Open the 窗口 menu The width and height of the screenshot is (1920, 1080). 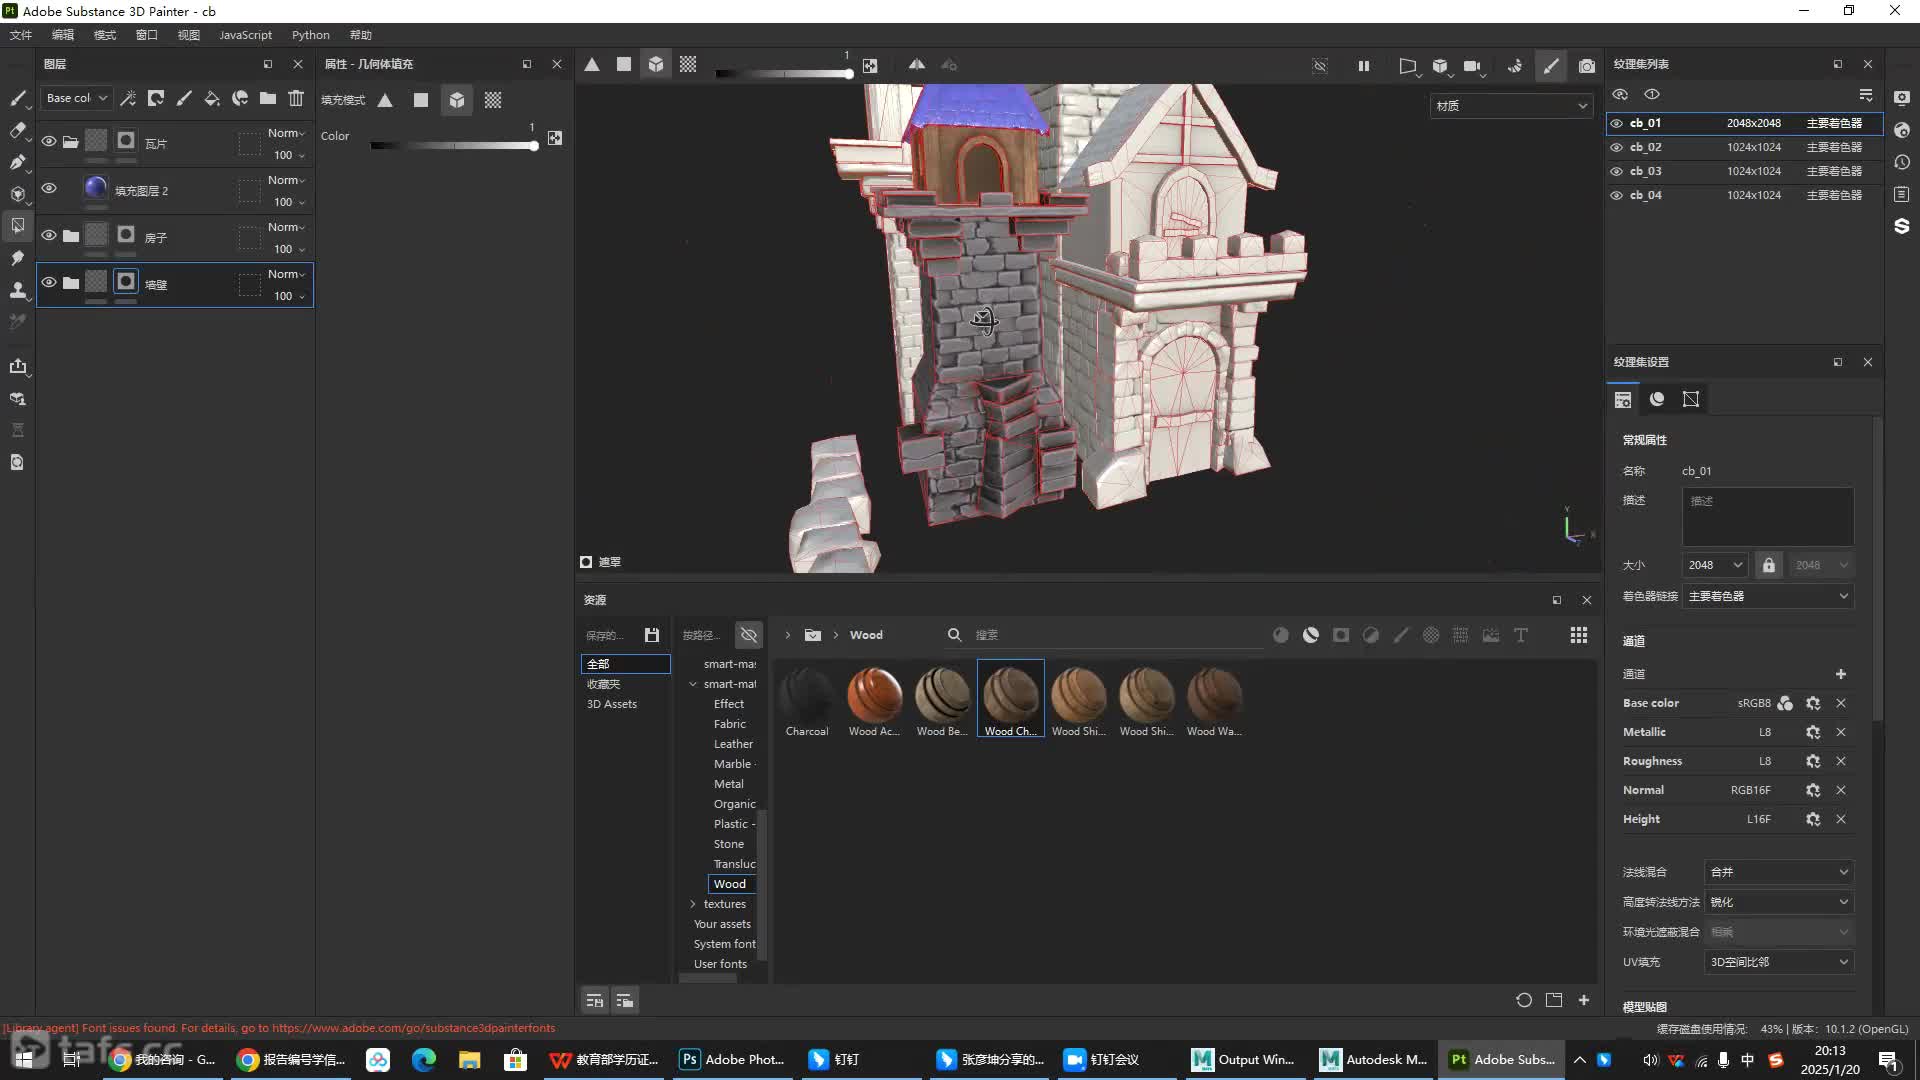coord(147,35)
